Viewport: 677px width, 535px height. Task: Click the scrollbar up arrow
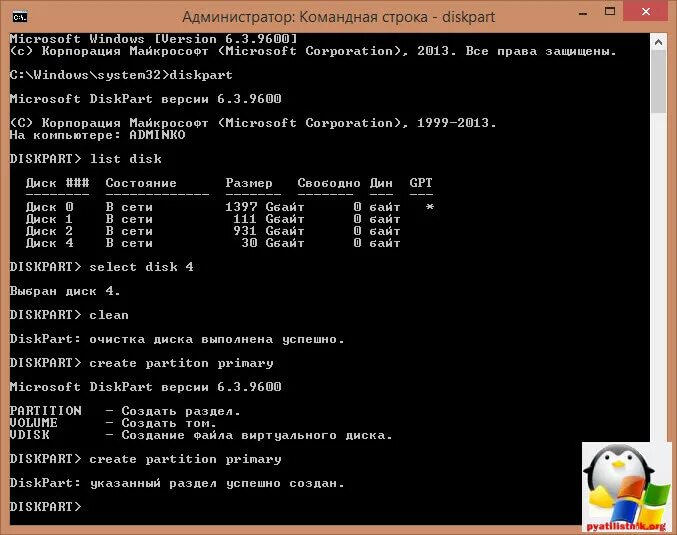(x=658, y=42)
